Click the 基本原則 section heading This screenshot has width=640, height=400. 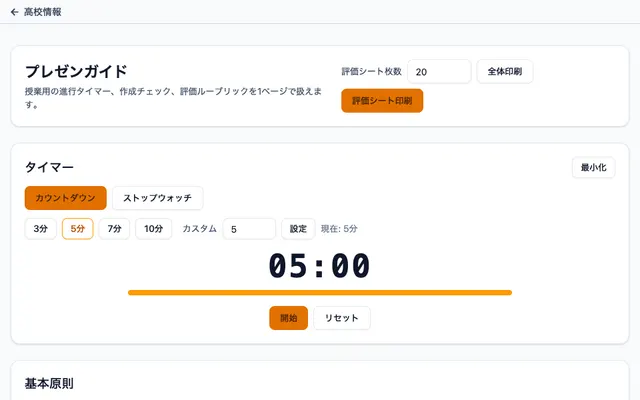click(49, 384)
